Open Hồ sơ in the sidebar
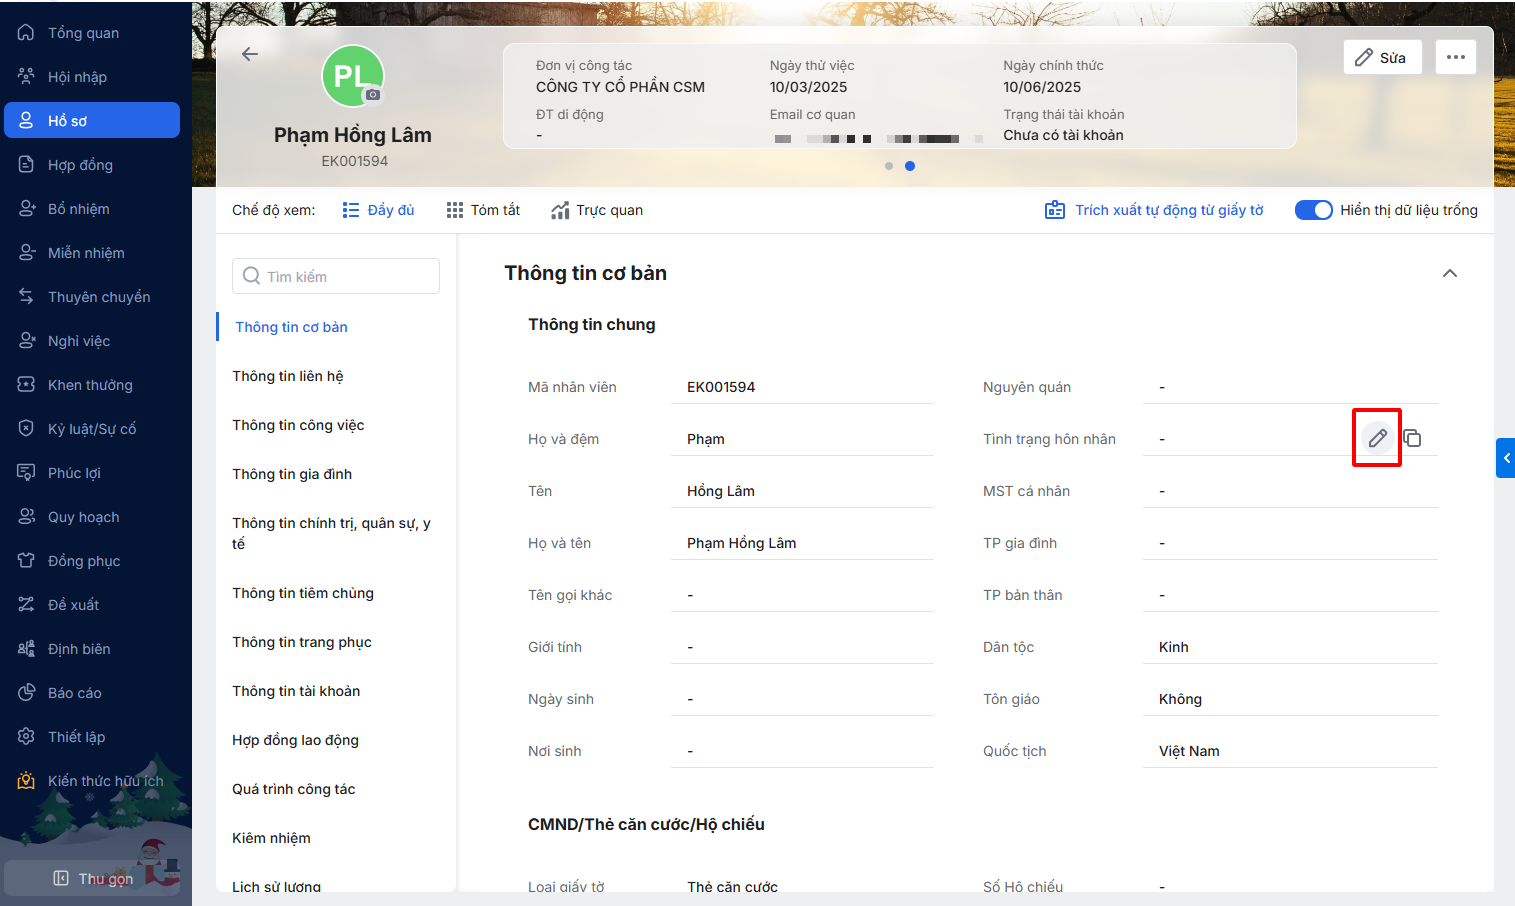This screenshot has width=1515, height=906. tap(92, 120)
